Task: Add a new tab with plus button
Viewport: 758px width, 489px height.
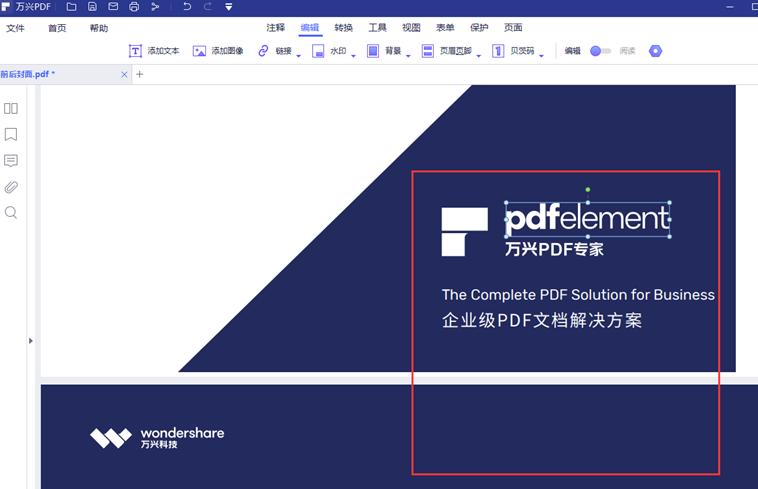Action: click(x=140, y=74)
